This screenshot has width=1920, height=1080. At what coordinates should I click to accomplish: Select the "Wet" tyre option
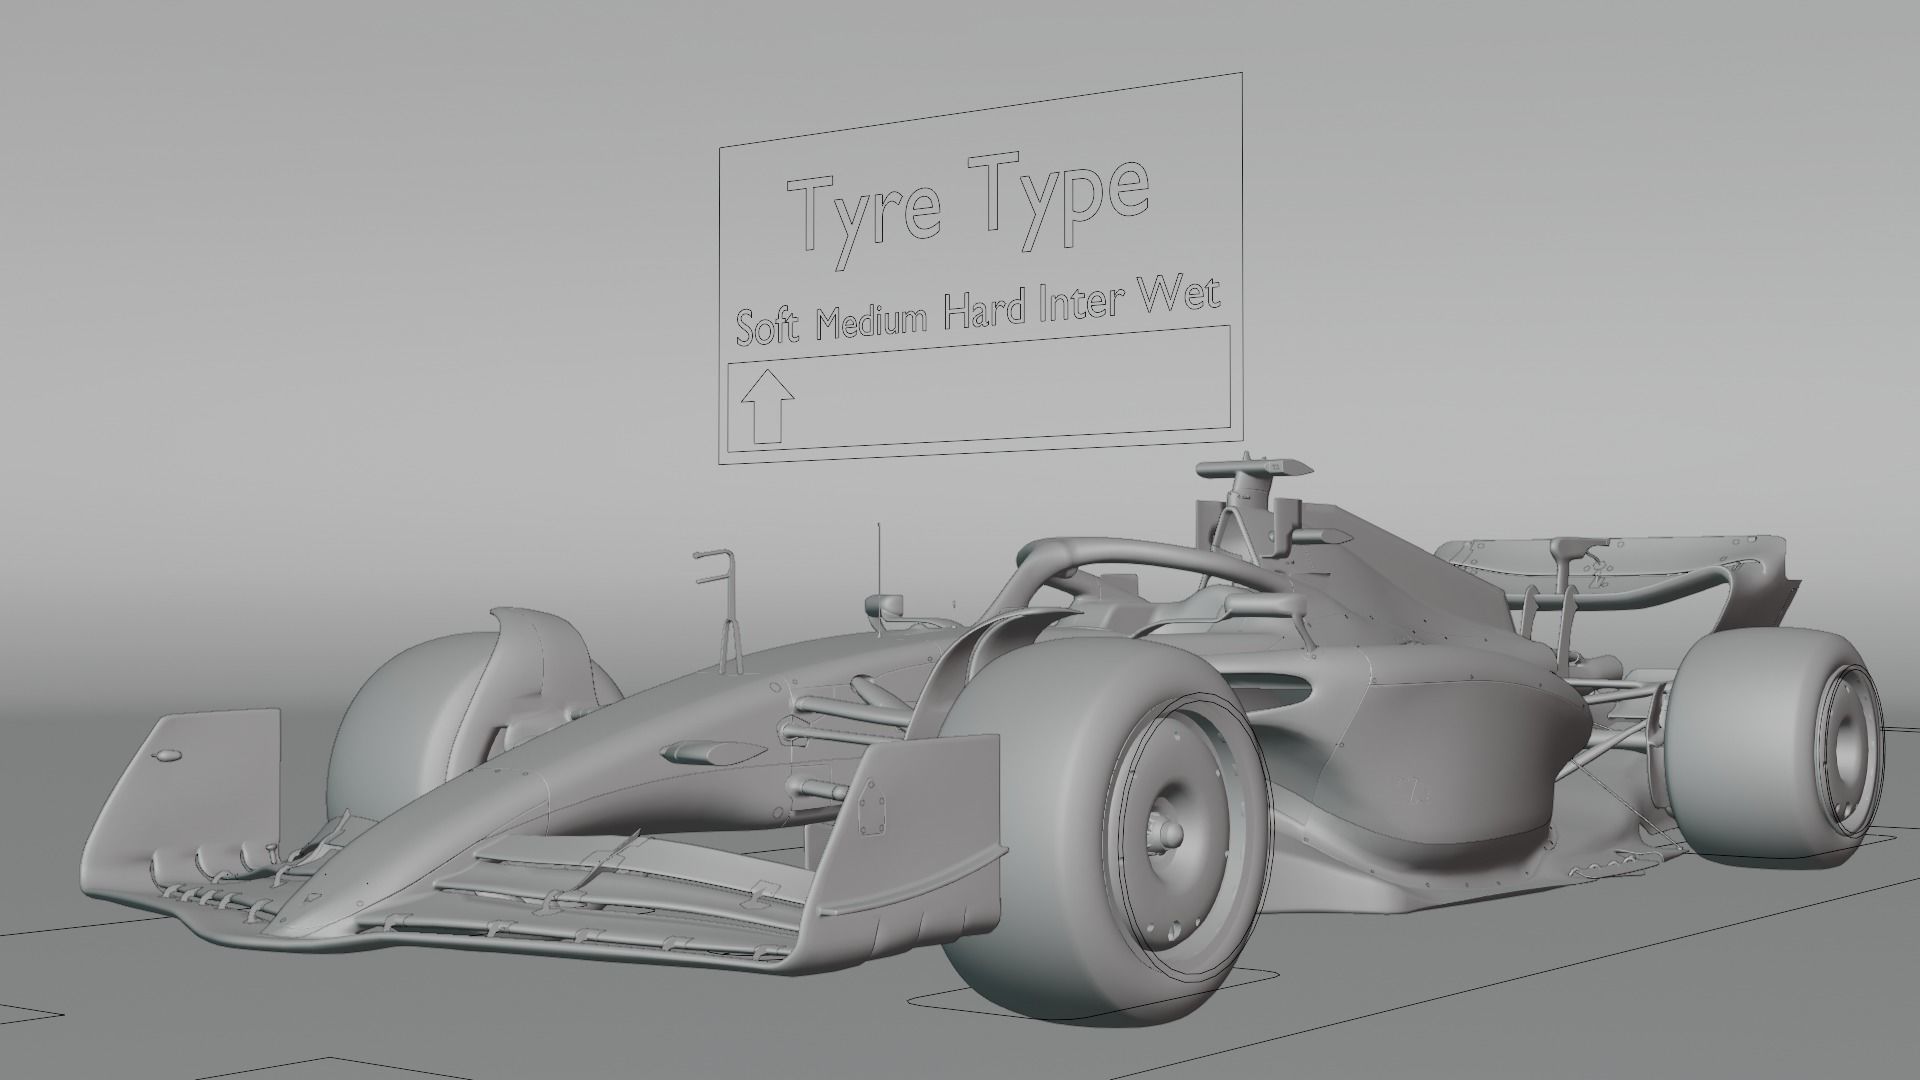pyautogui.click(x=1181, y=295)
